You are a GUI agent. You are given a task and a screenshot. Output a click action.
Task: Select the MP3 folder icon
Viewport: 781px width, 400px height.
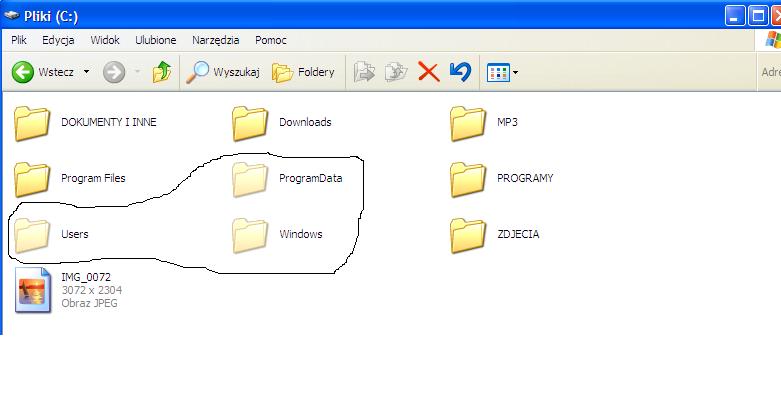pyautogui.click(x=468, y=124)
